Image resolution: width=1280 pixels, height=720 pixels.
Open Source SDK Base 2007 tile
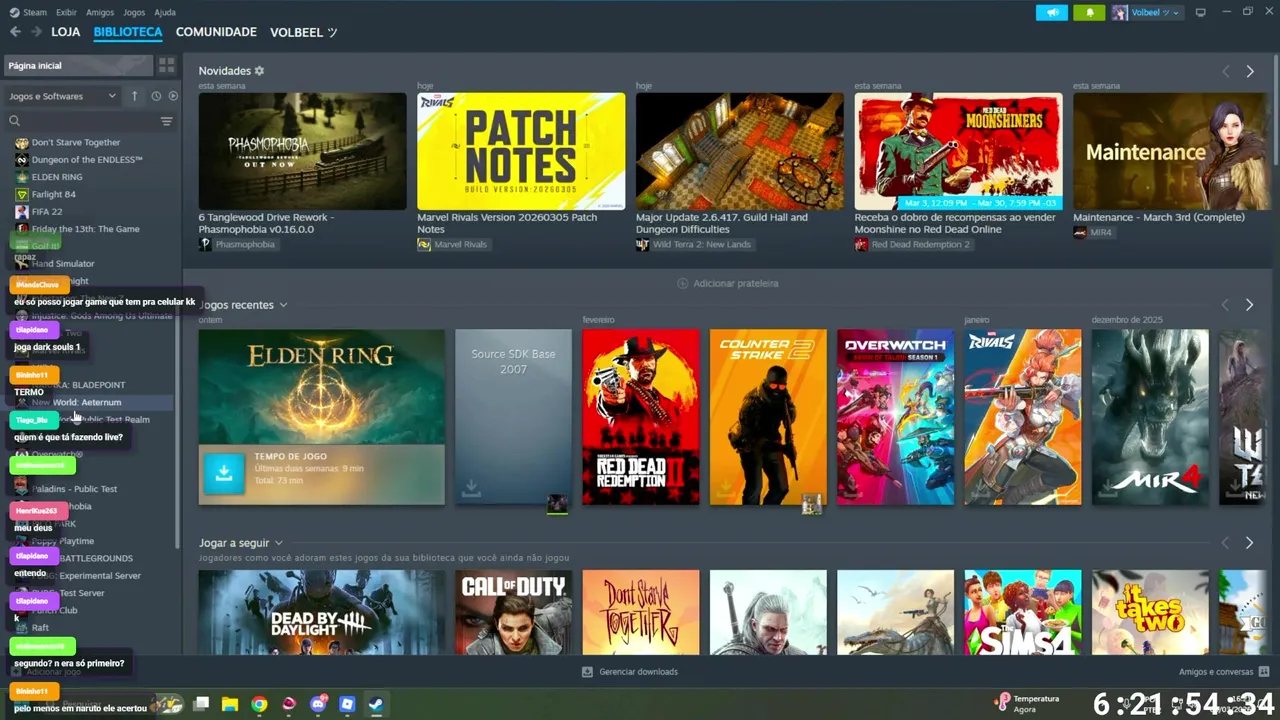coord(513,417)
